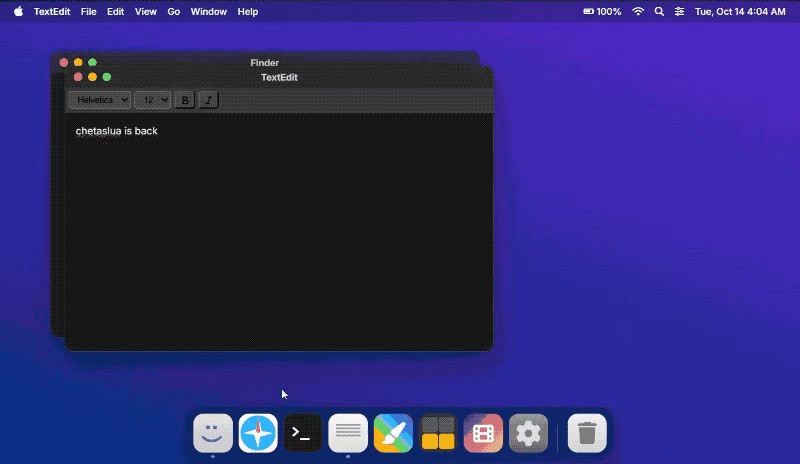Open System Settings gear in dock
The width and height of the screenshot is (800, 464).
(528, 433)
